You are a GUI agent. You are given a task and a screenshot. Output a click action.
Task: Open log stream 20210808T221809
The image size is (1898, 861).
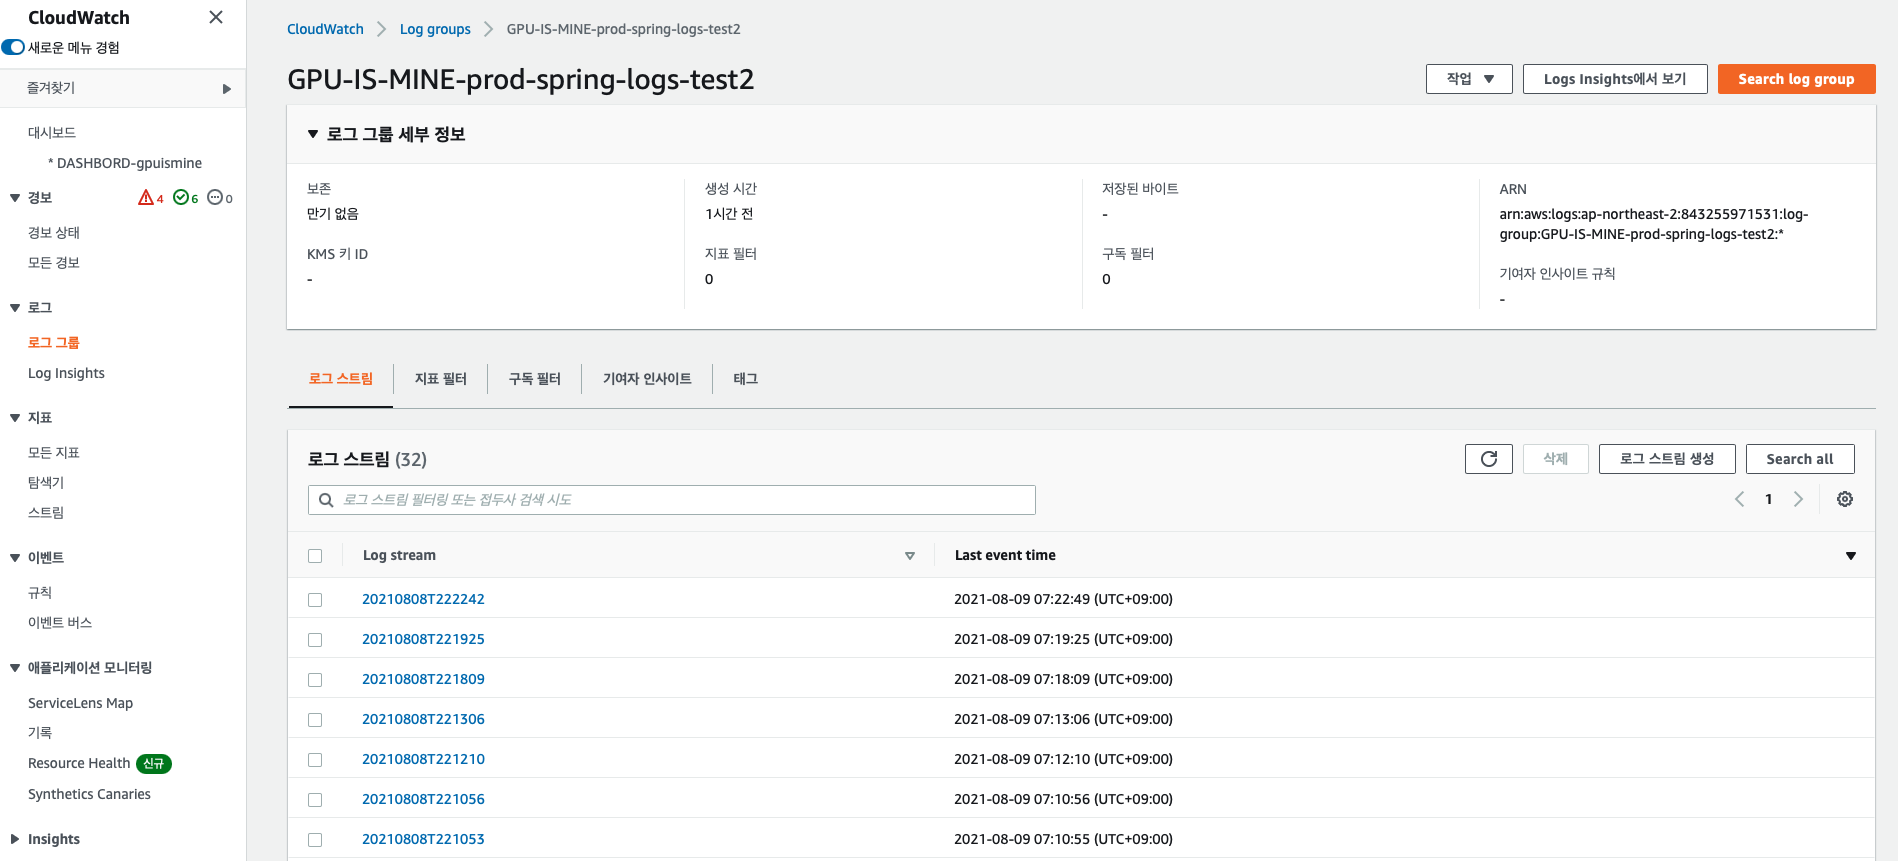(423, 679)
